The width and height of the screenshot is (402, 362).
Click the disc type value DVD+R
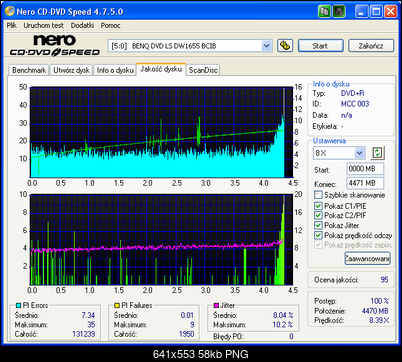click(352, 93)
